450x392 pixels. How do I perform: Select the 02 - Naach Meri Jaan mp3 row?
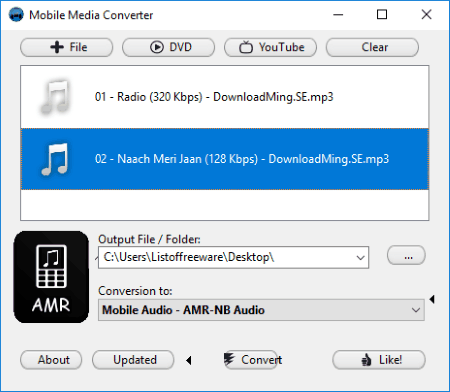point(225,159)
